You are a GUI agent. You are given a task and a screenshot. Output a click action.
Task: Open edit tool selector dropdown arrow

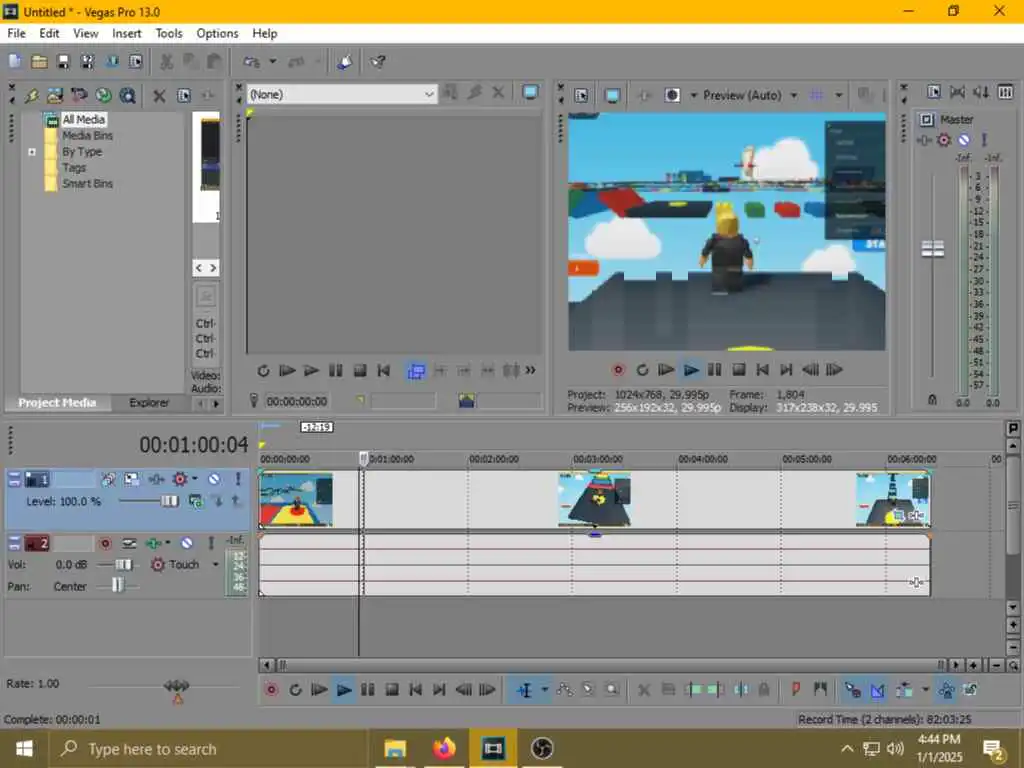(544, 690)
